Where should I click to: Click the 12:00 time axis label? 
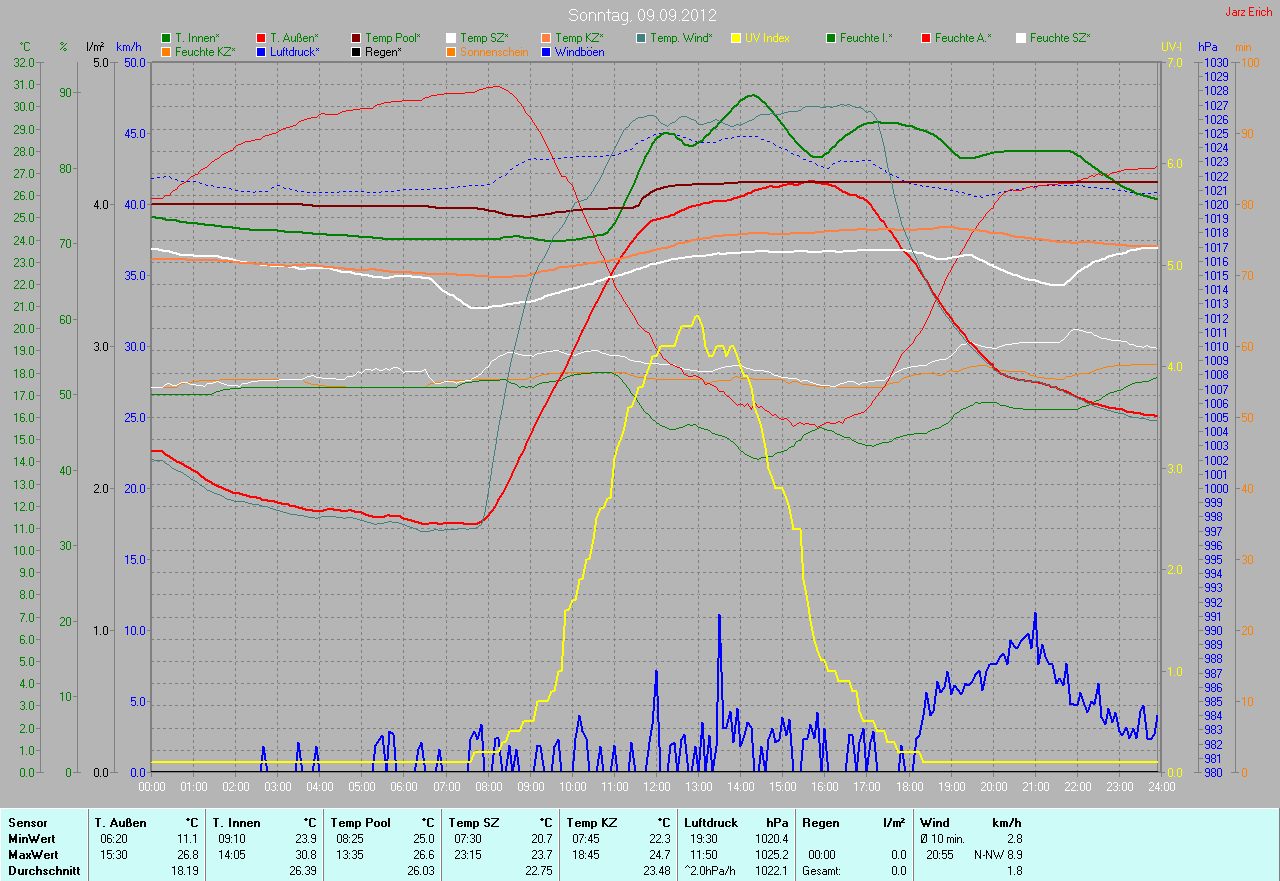pos(656,787)
